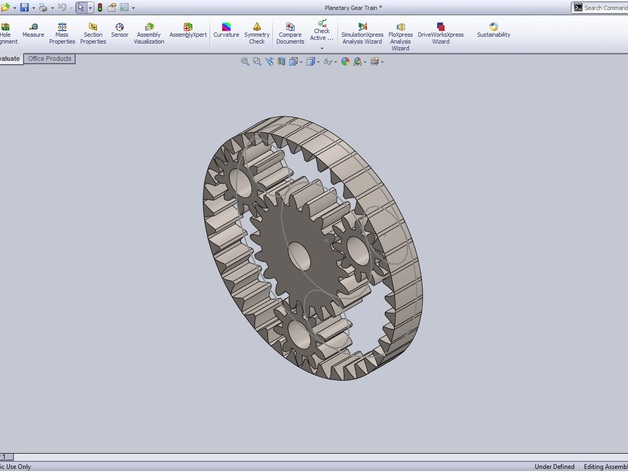Open Sustainability tool

tap(493, 30)
